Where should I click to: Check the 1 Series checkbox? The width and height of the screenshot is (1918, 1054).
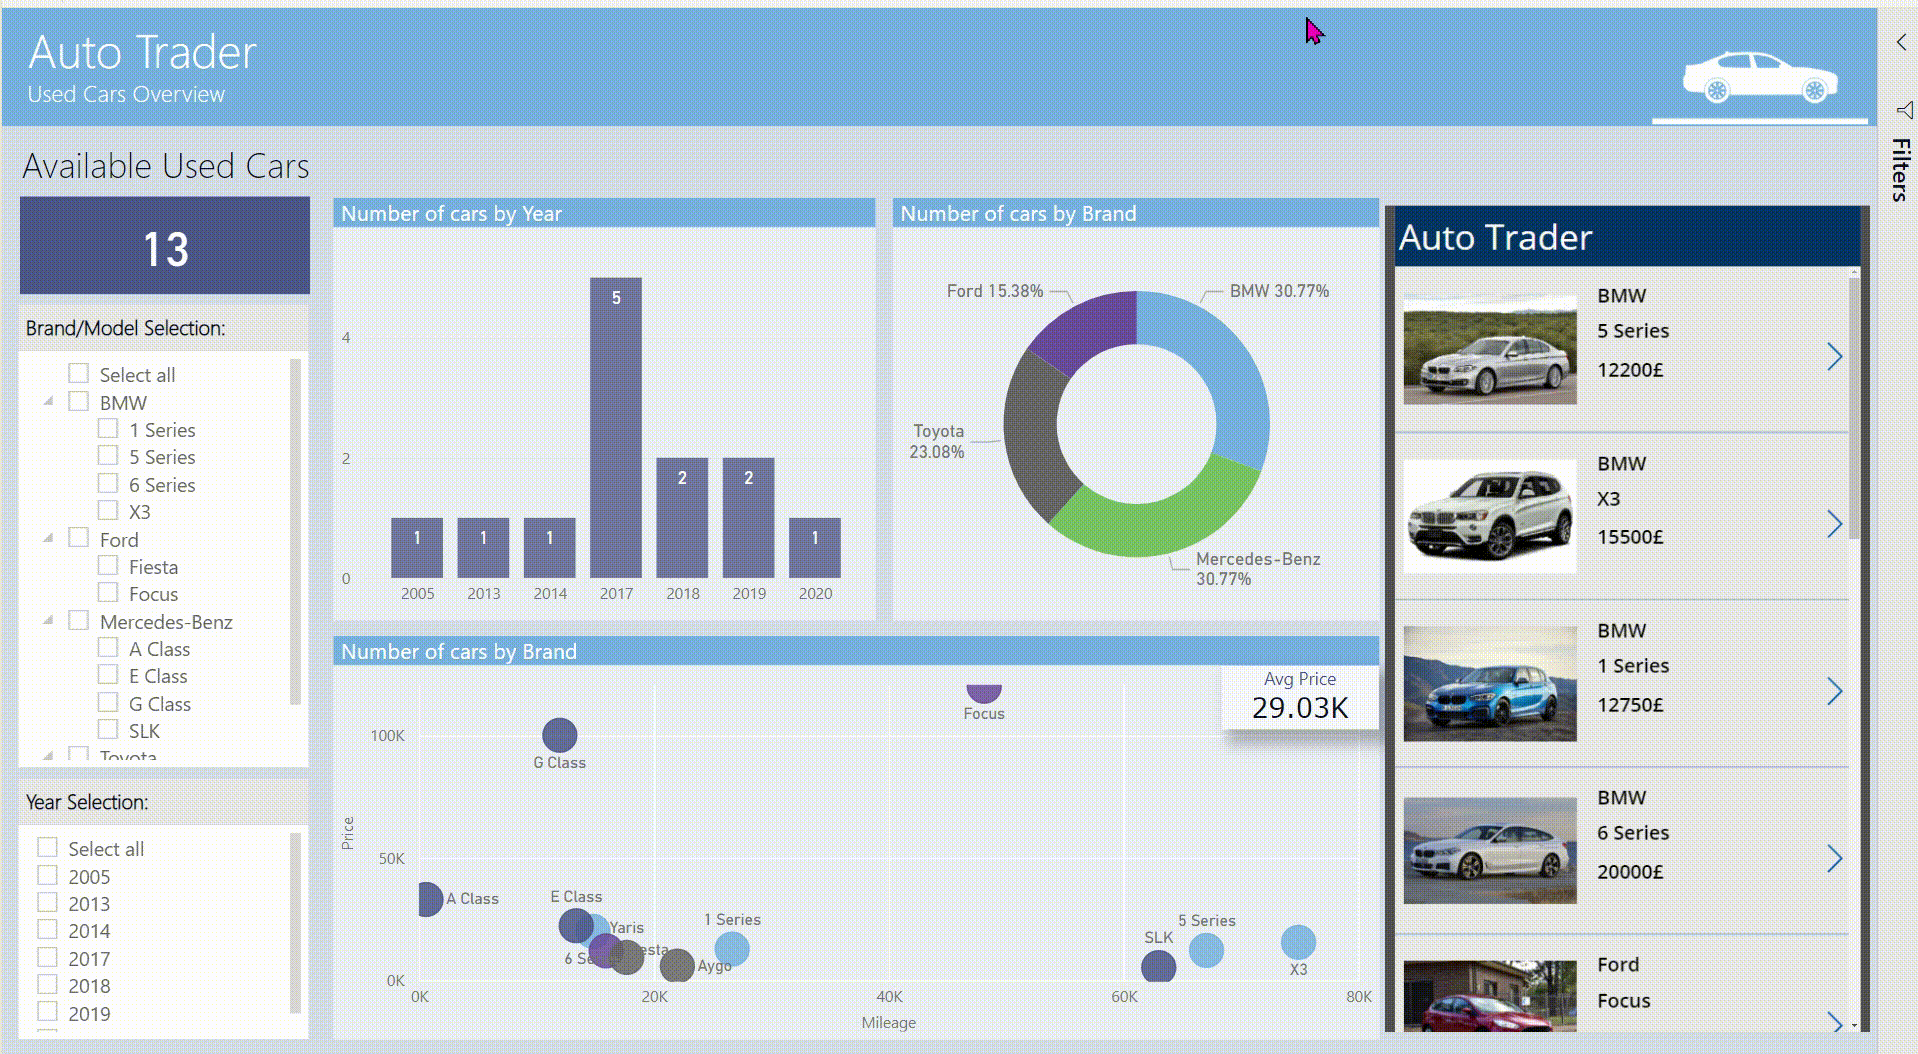pyautogui.click(x=108, y=428)
